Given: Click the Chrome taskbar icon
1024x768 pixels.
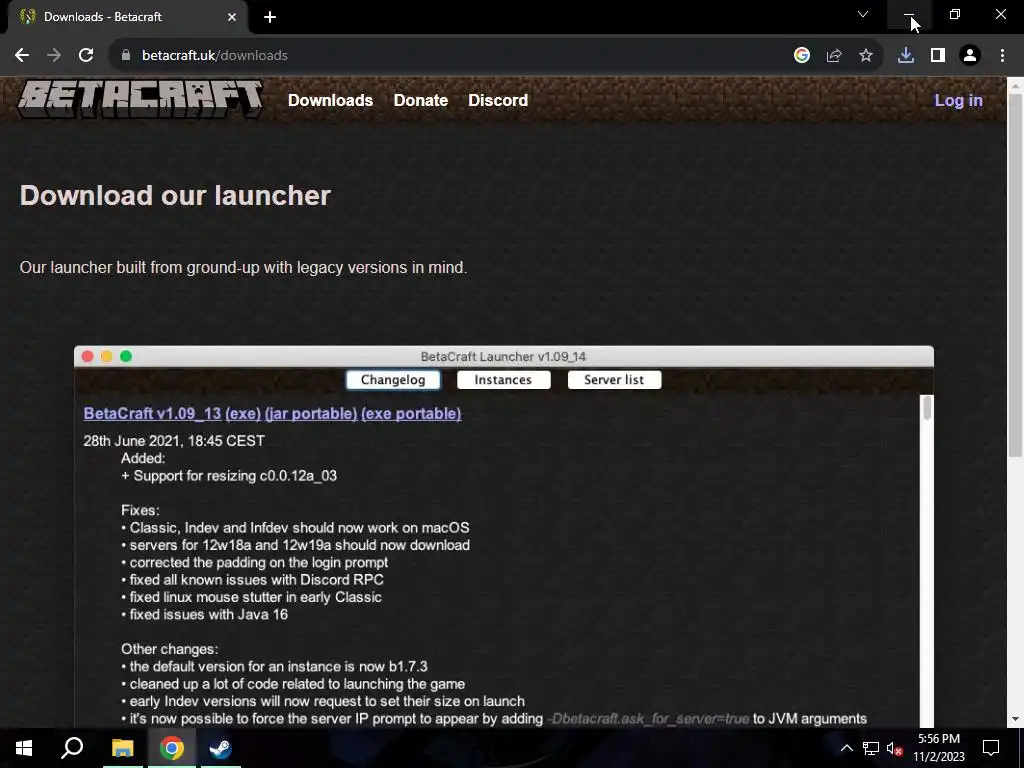Looking at the screenshot, I should coord(172,748).
